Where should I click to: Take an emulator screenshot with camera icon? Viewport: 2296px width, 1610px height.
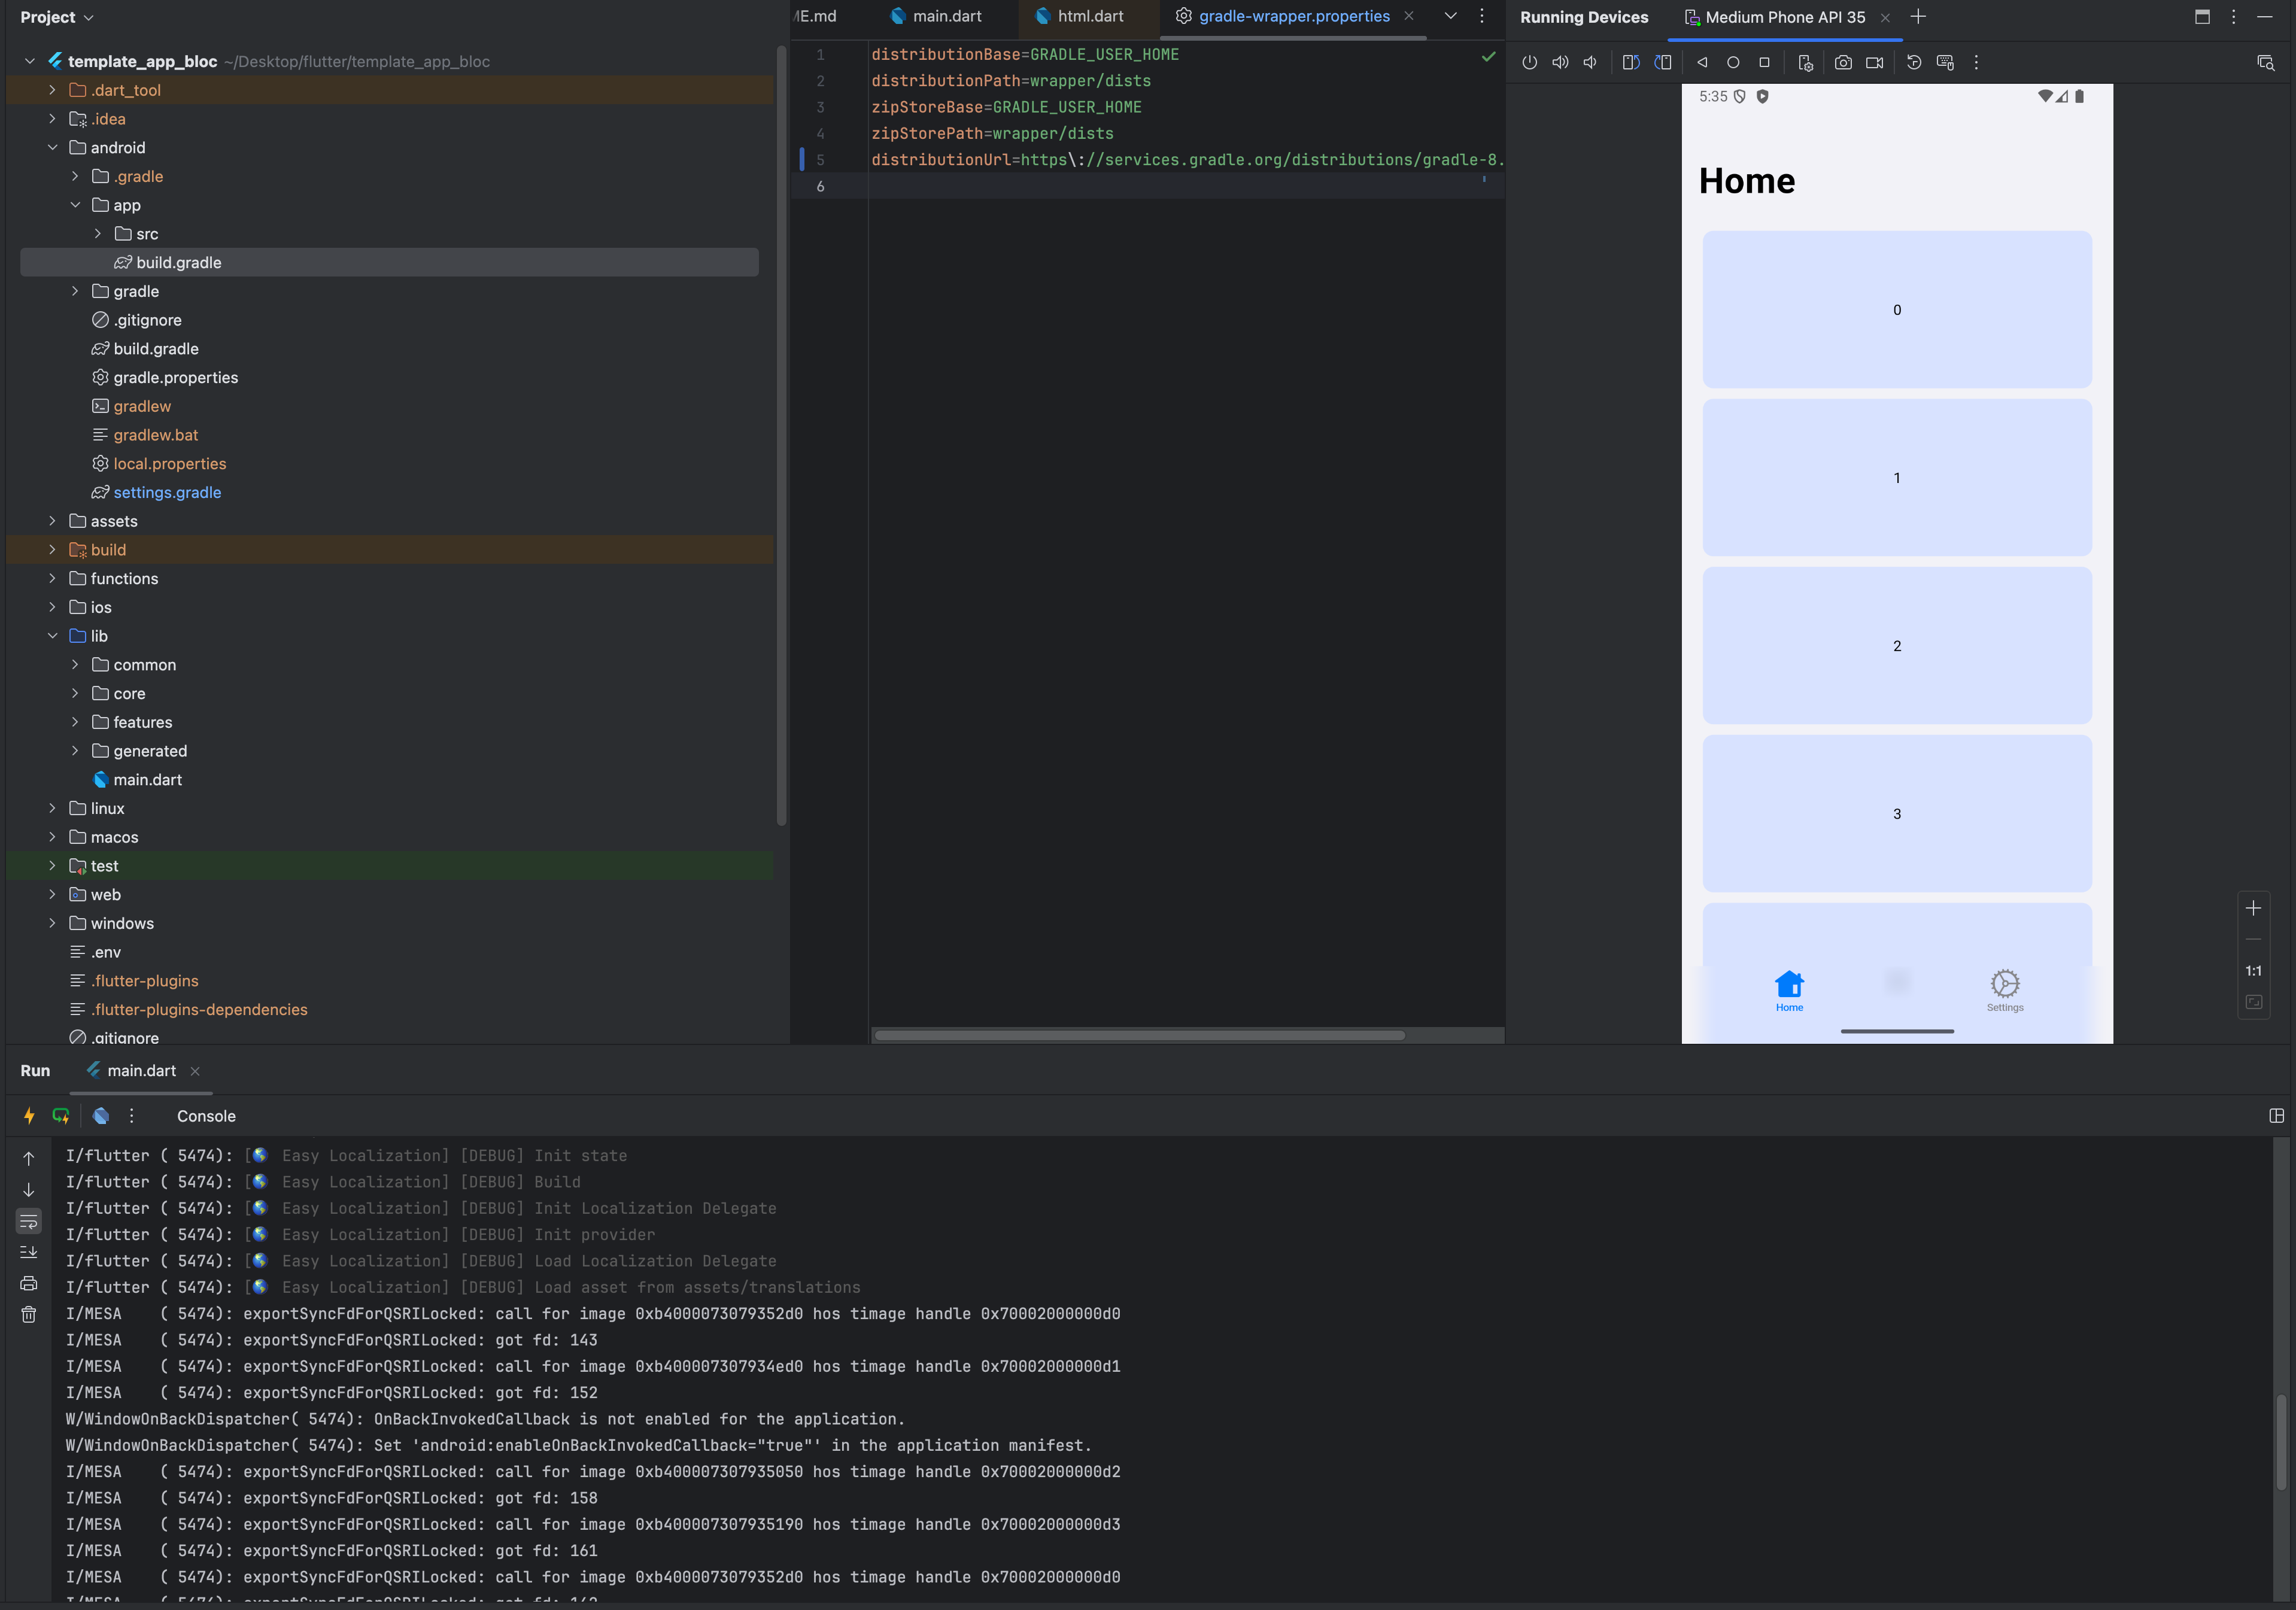click(x=1843, y=62)
